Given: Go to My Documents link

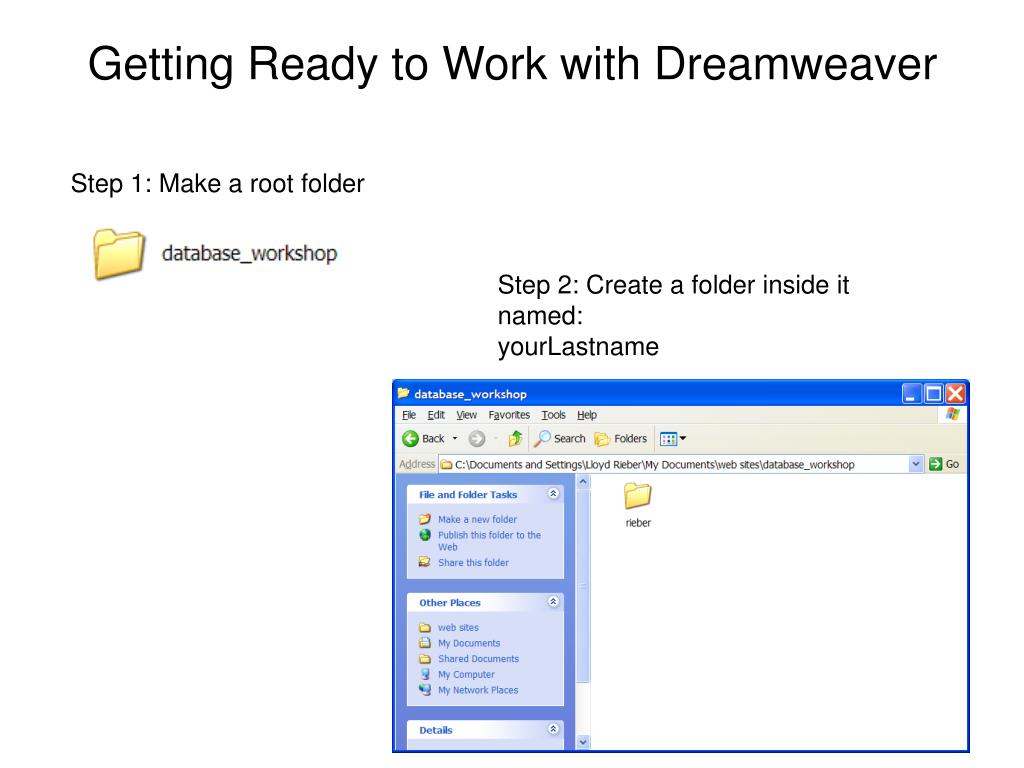Looking at the screenshot, I should coord(469,643).
